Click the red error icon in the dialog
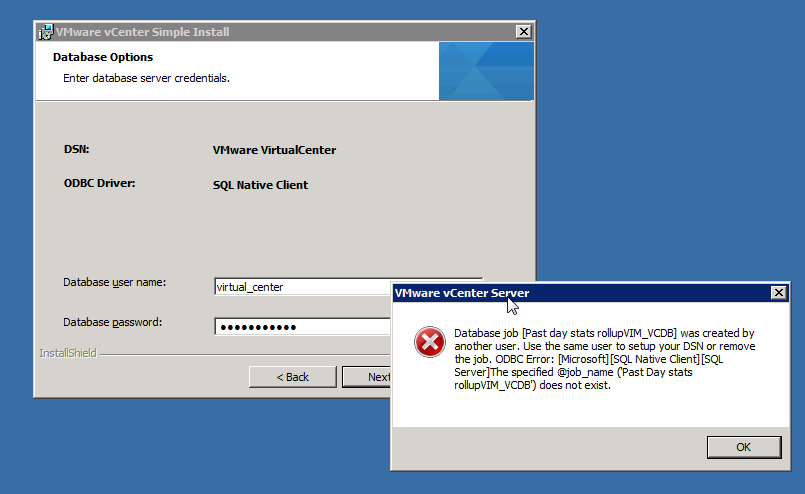Screen dimensions: 805x494 [430, 342]
